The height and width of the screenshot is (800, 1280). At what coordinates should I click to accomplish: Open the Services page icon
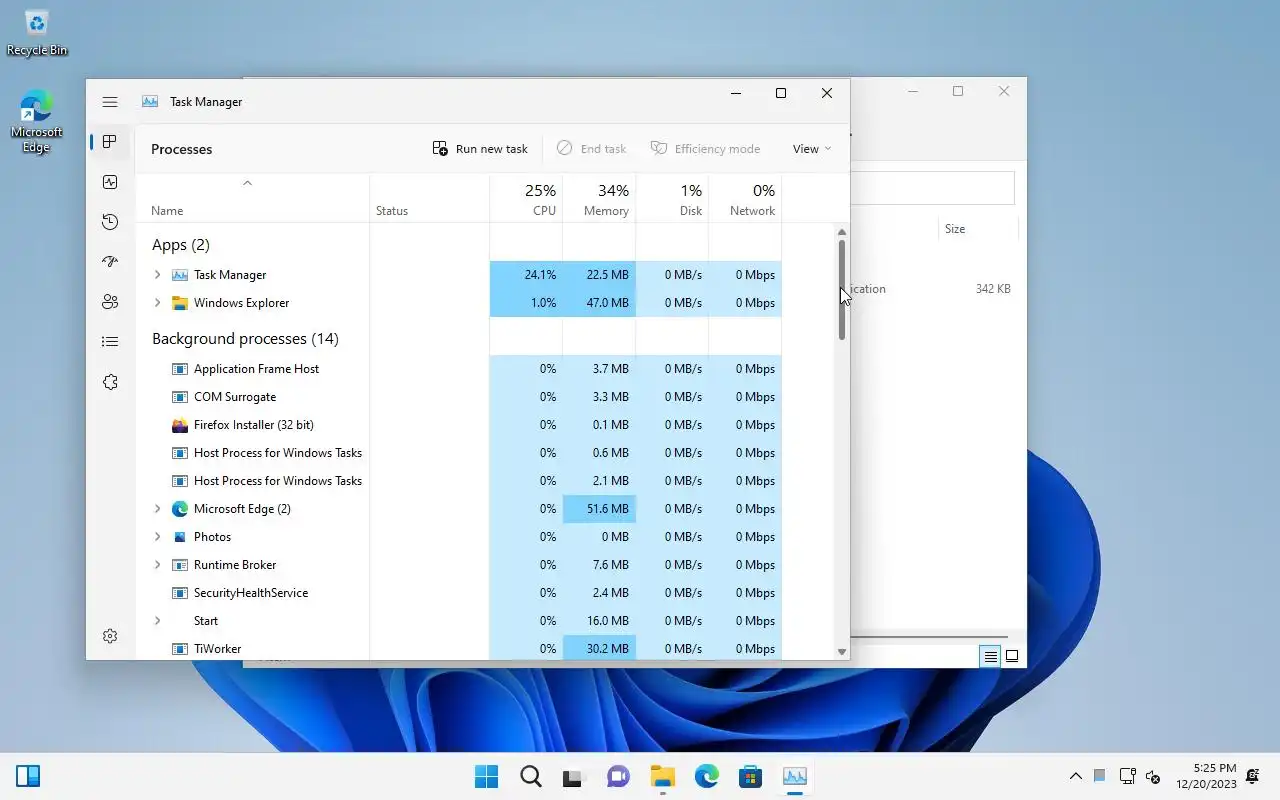click(110, 382)
